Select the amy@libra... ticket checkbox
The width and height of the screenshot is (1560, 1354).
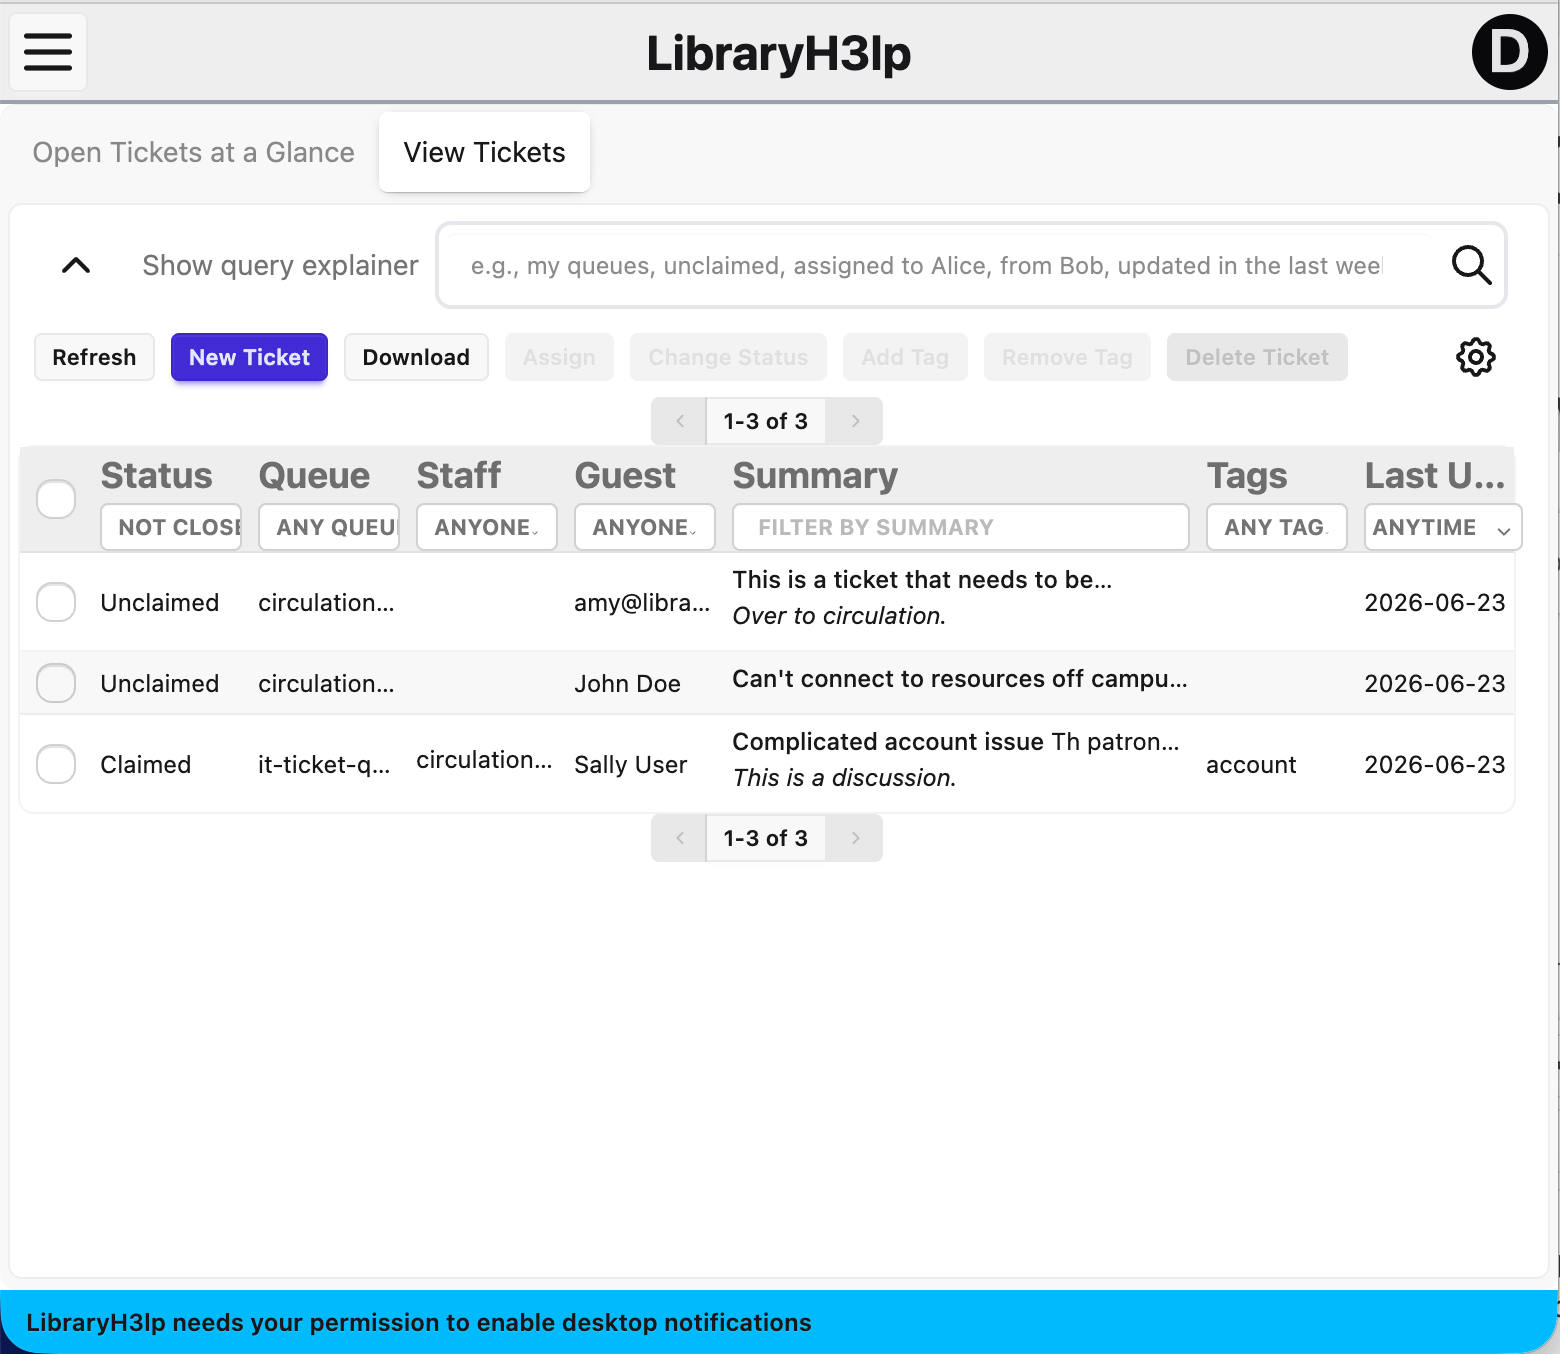(x=56, y=602)
